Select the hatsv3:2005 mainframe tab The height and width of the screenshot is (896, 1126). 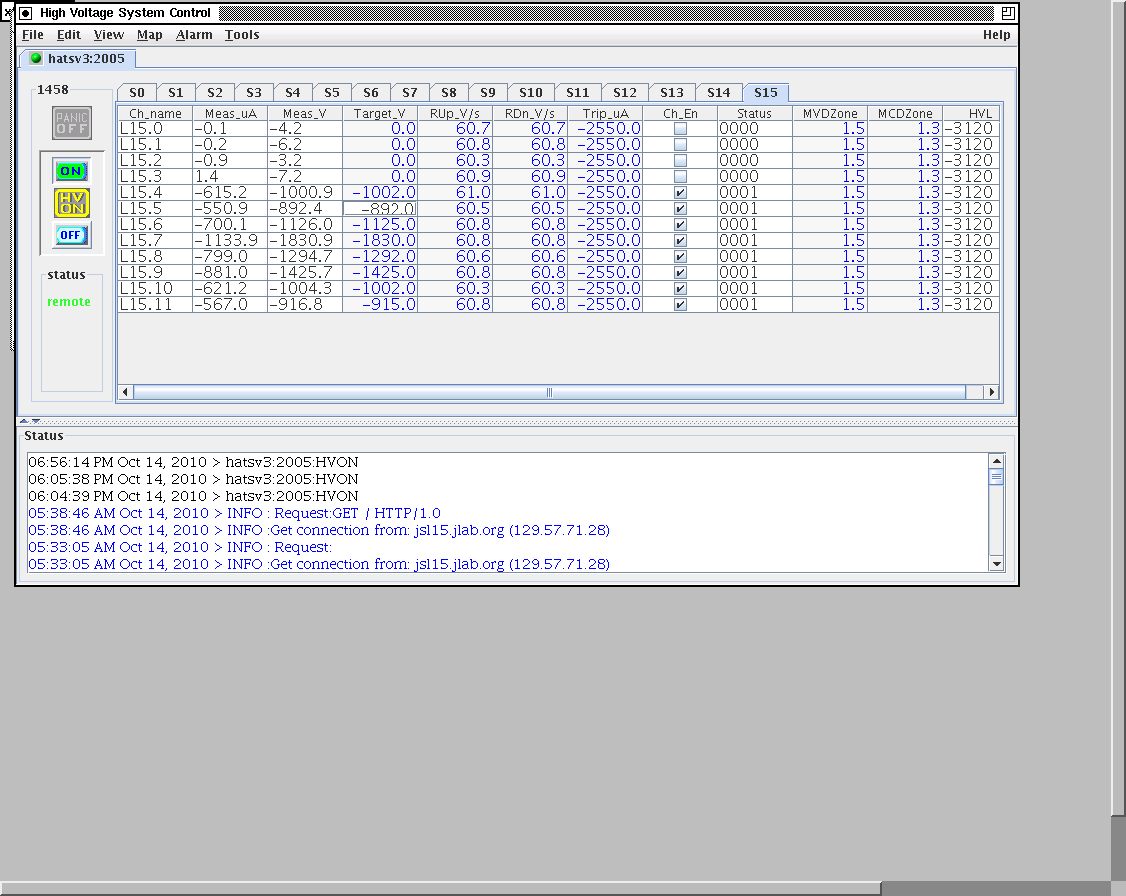click(x=77, y=58)
